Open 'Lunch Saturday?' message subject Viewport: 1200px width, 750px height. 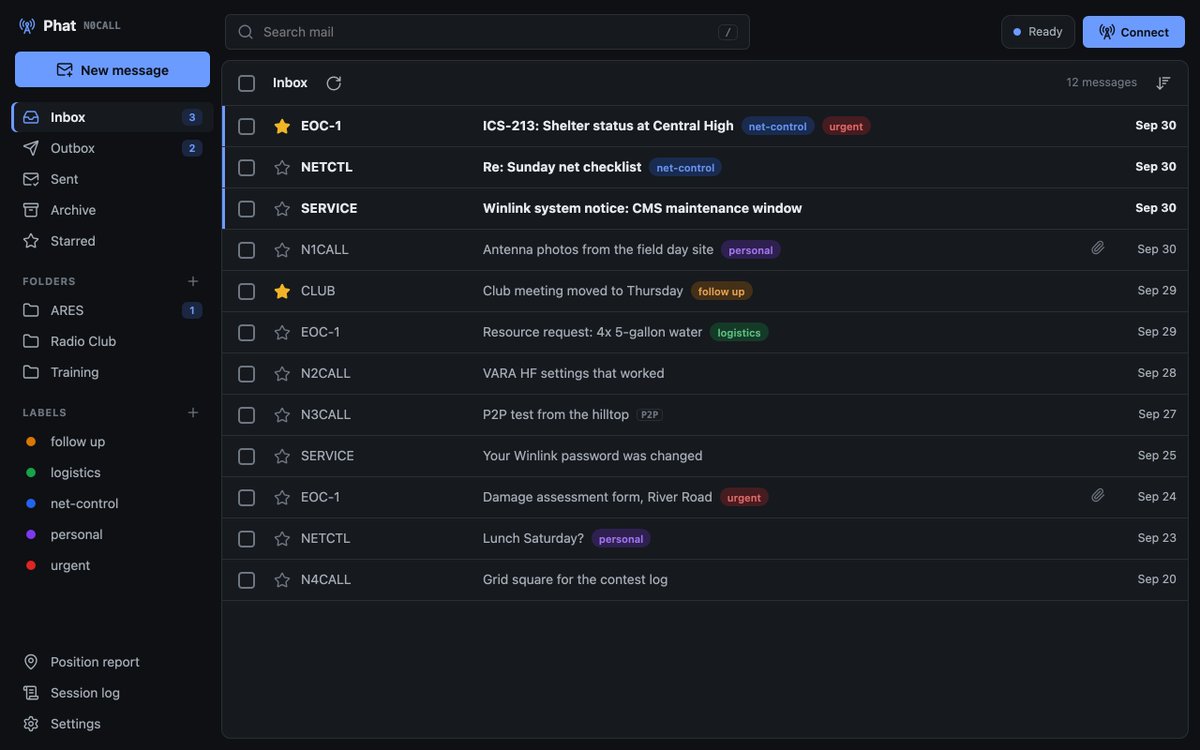pyautogui.click(x=533, y=538)
